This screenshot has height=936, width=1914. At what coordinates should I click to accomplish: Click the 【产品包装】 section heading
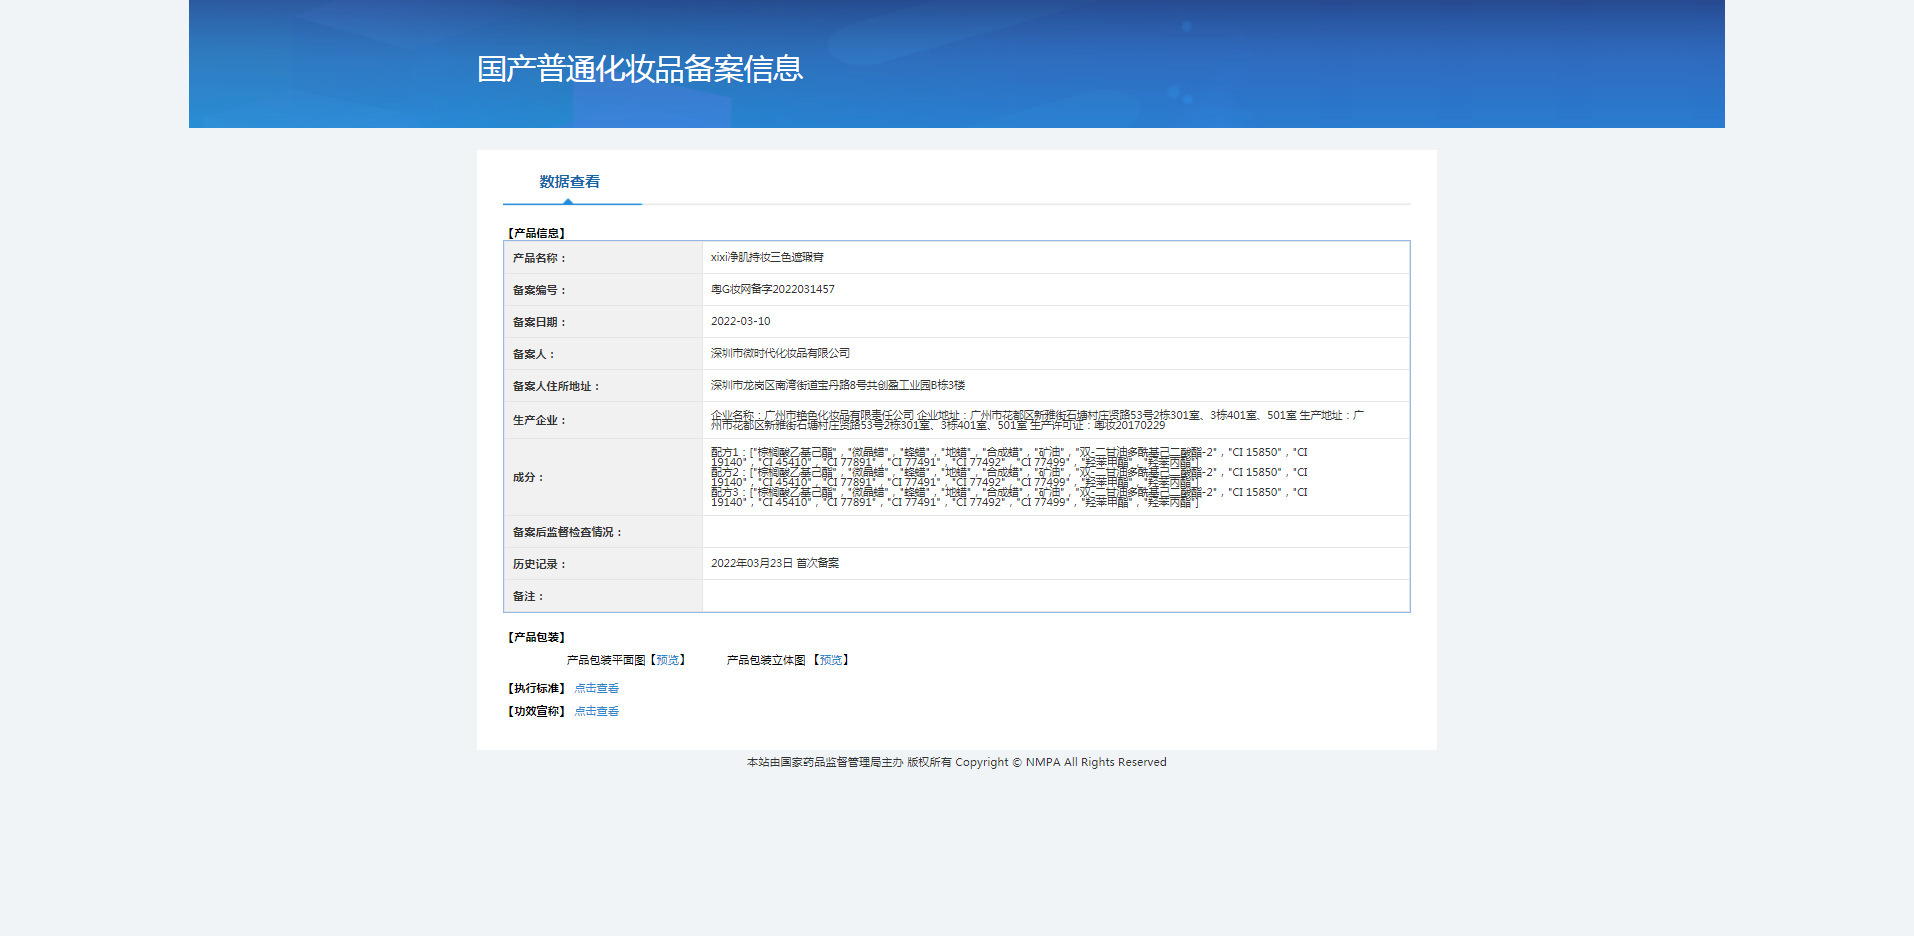(x=536, y=637)
